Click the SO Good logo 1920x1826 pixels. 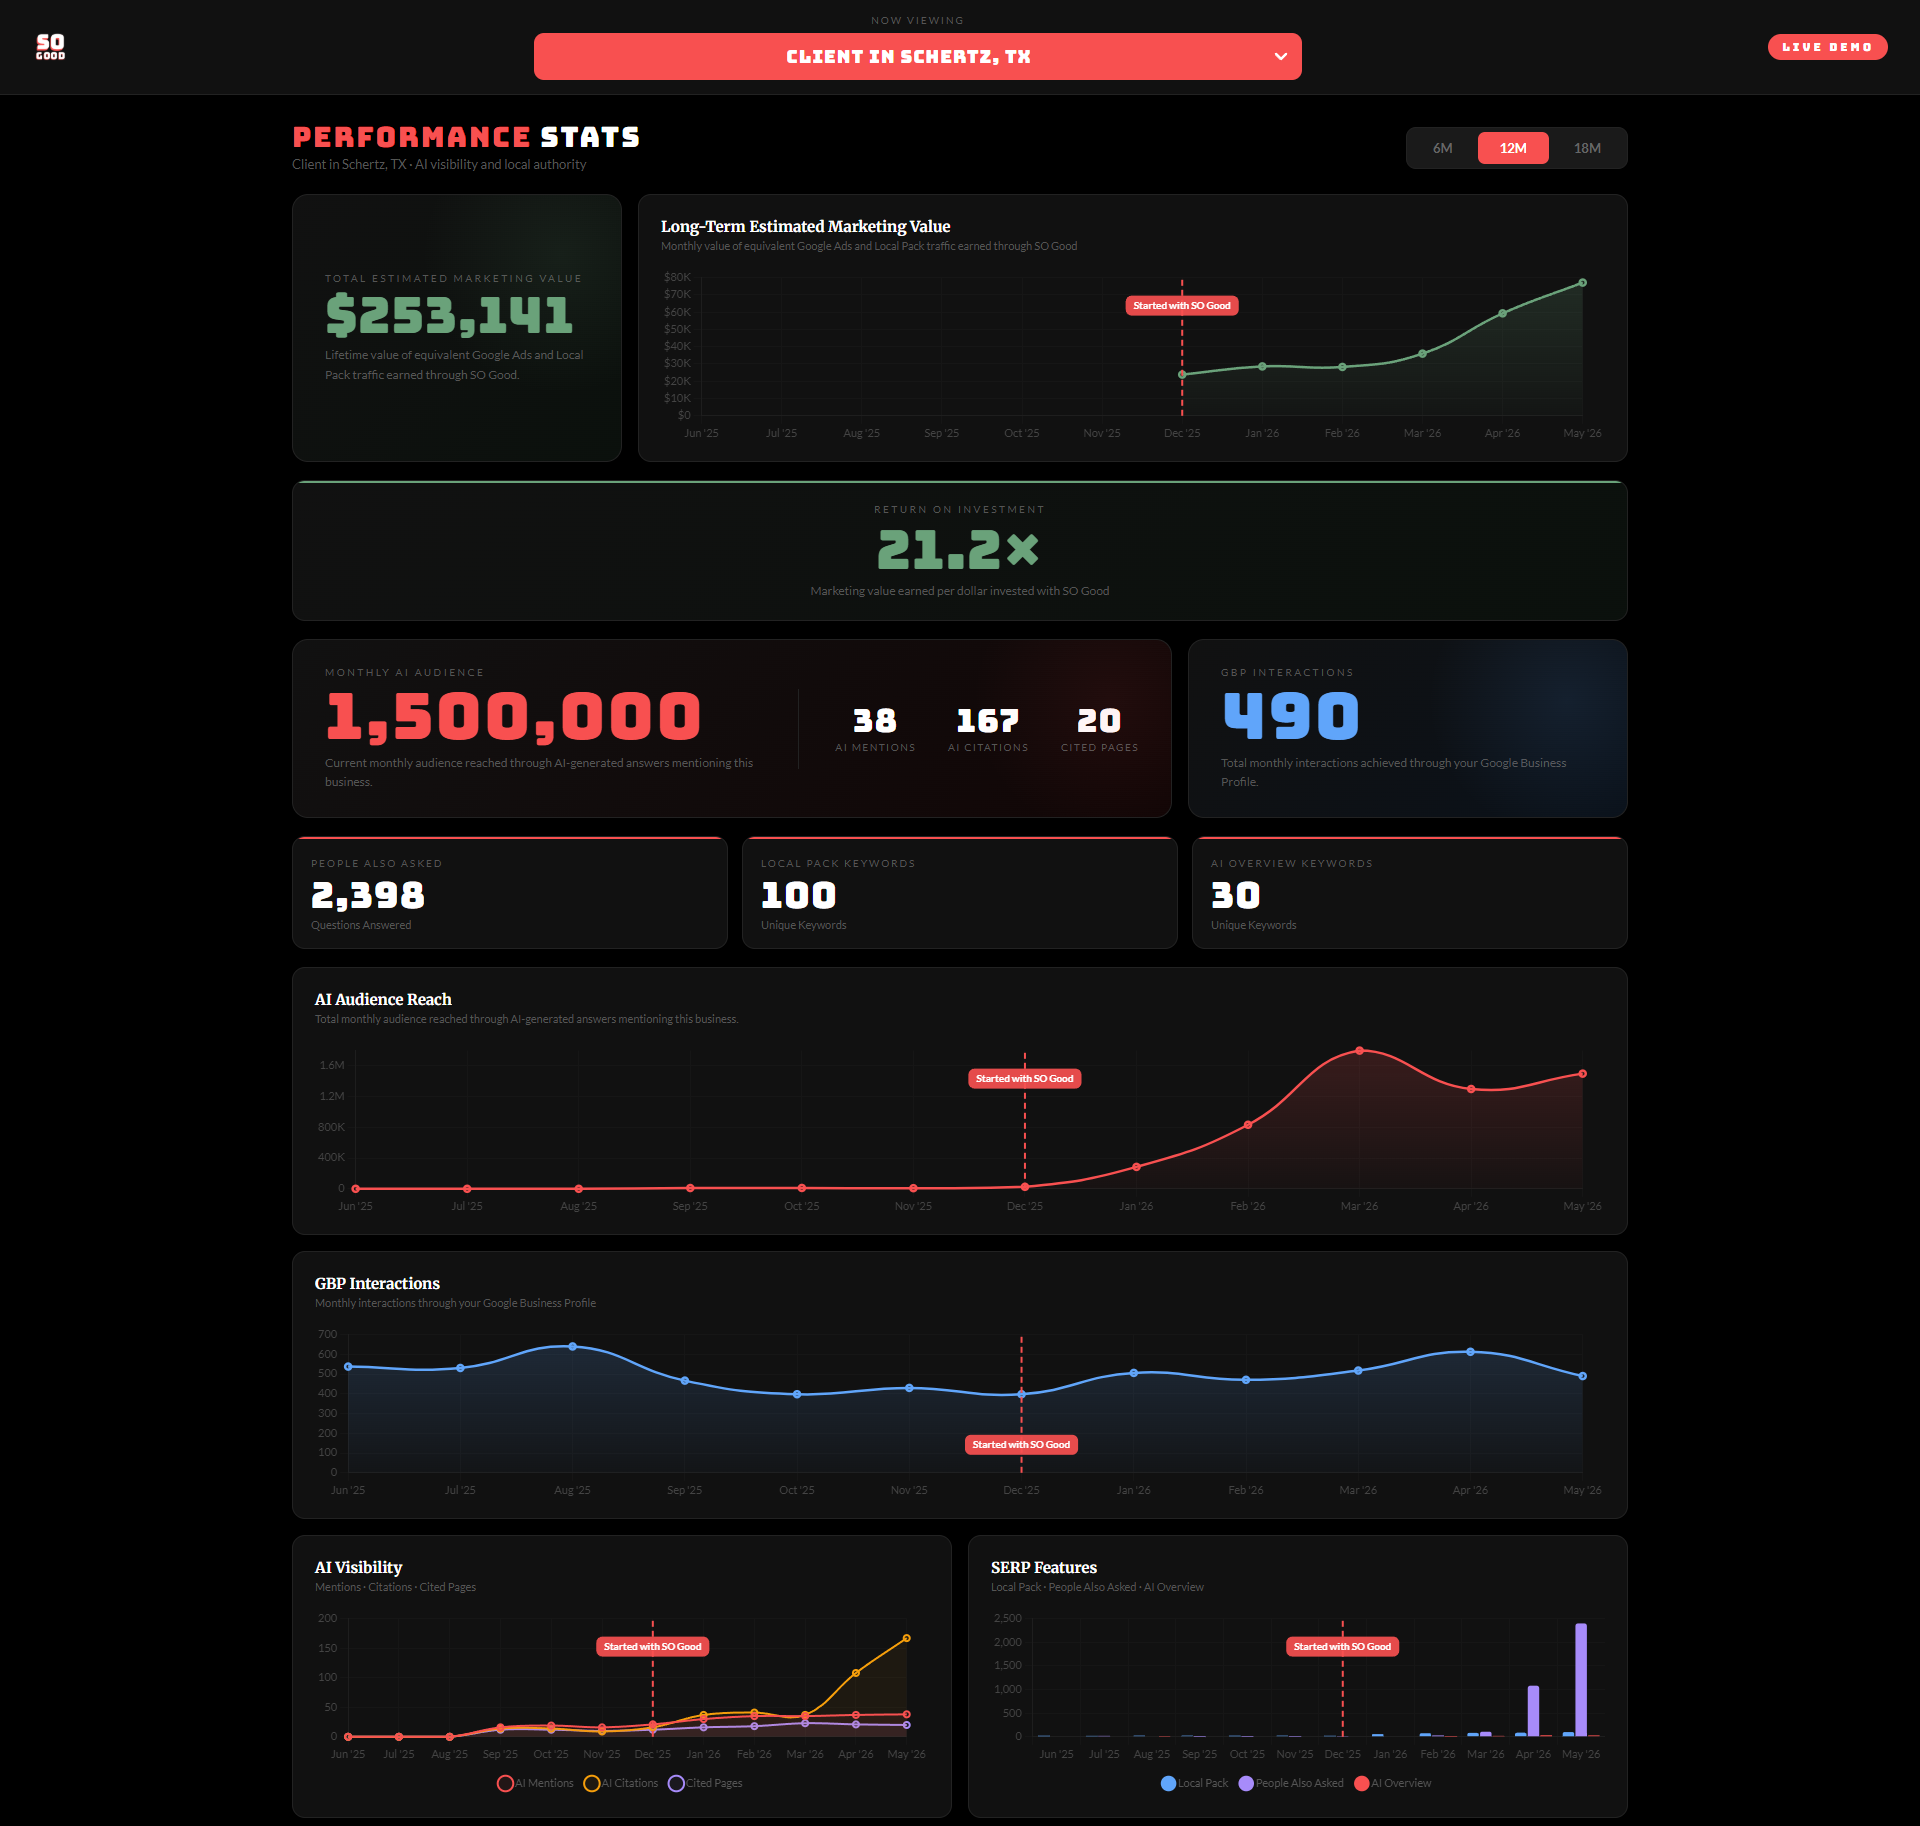click(x=50, y=47)
